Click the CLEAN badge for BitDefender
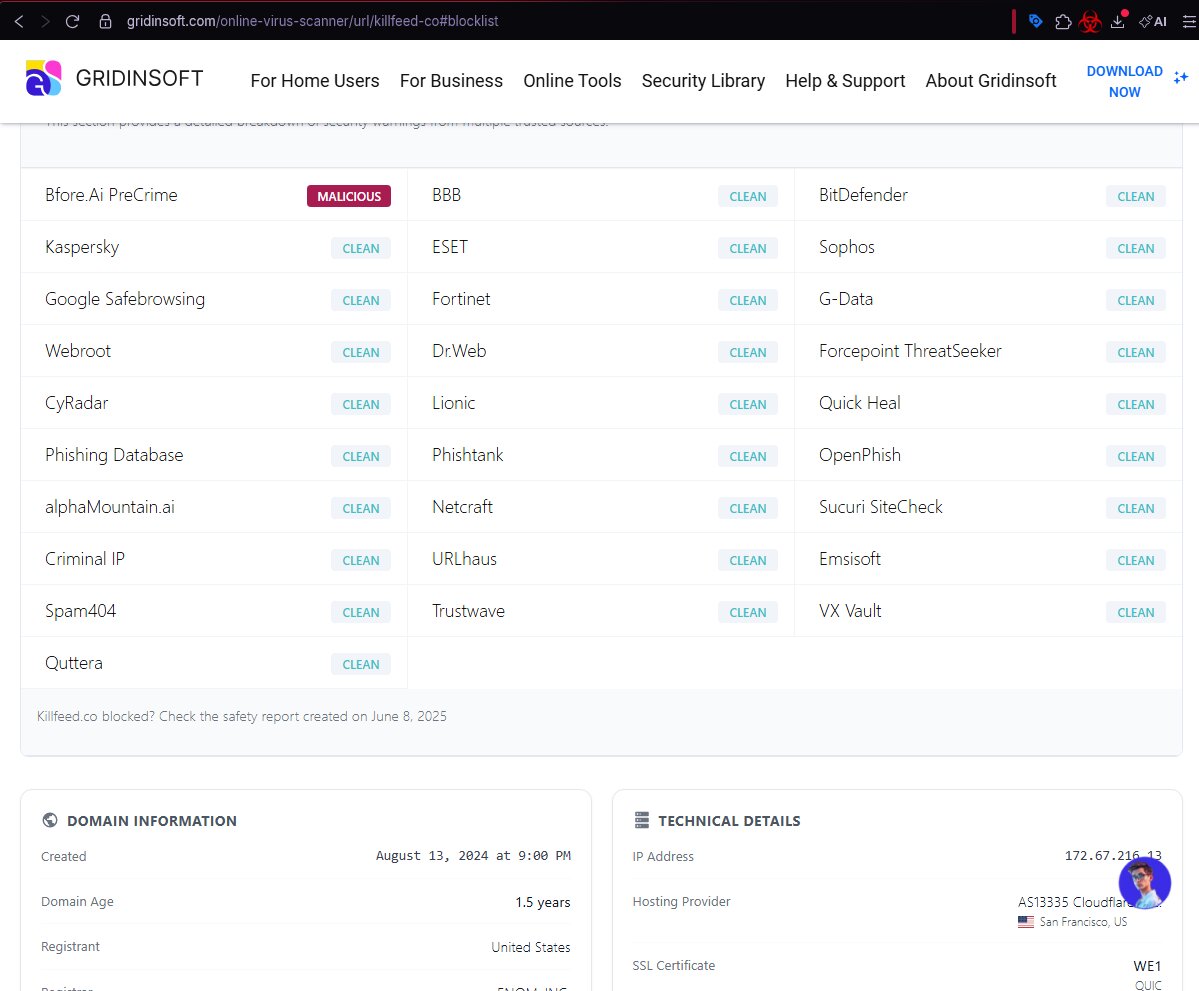 1136,197
